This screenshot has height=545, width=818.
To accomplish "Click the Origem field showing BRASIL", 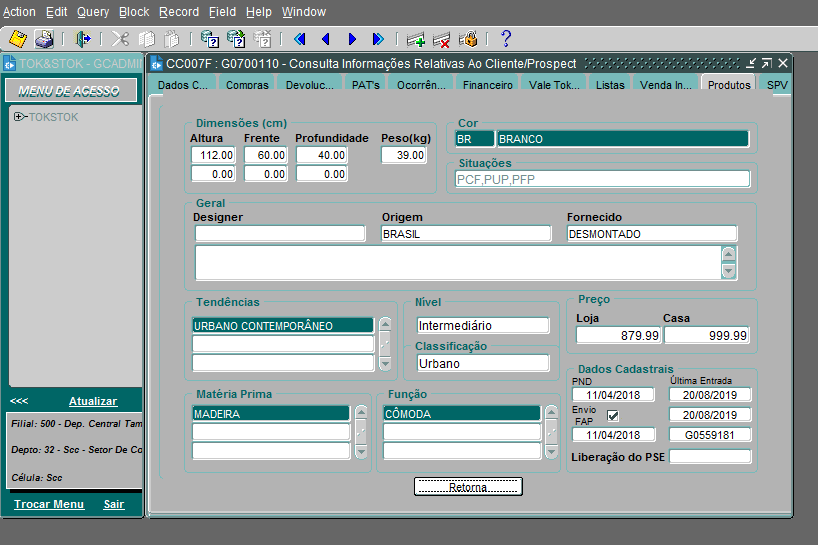I will pyautogui.click(x=466, y=234).
